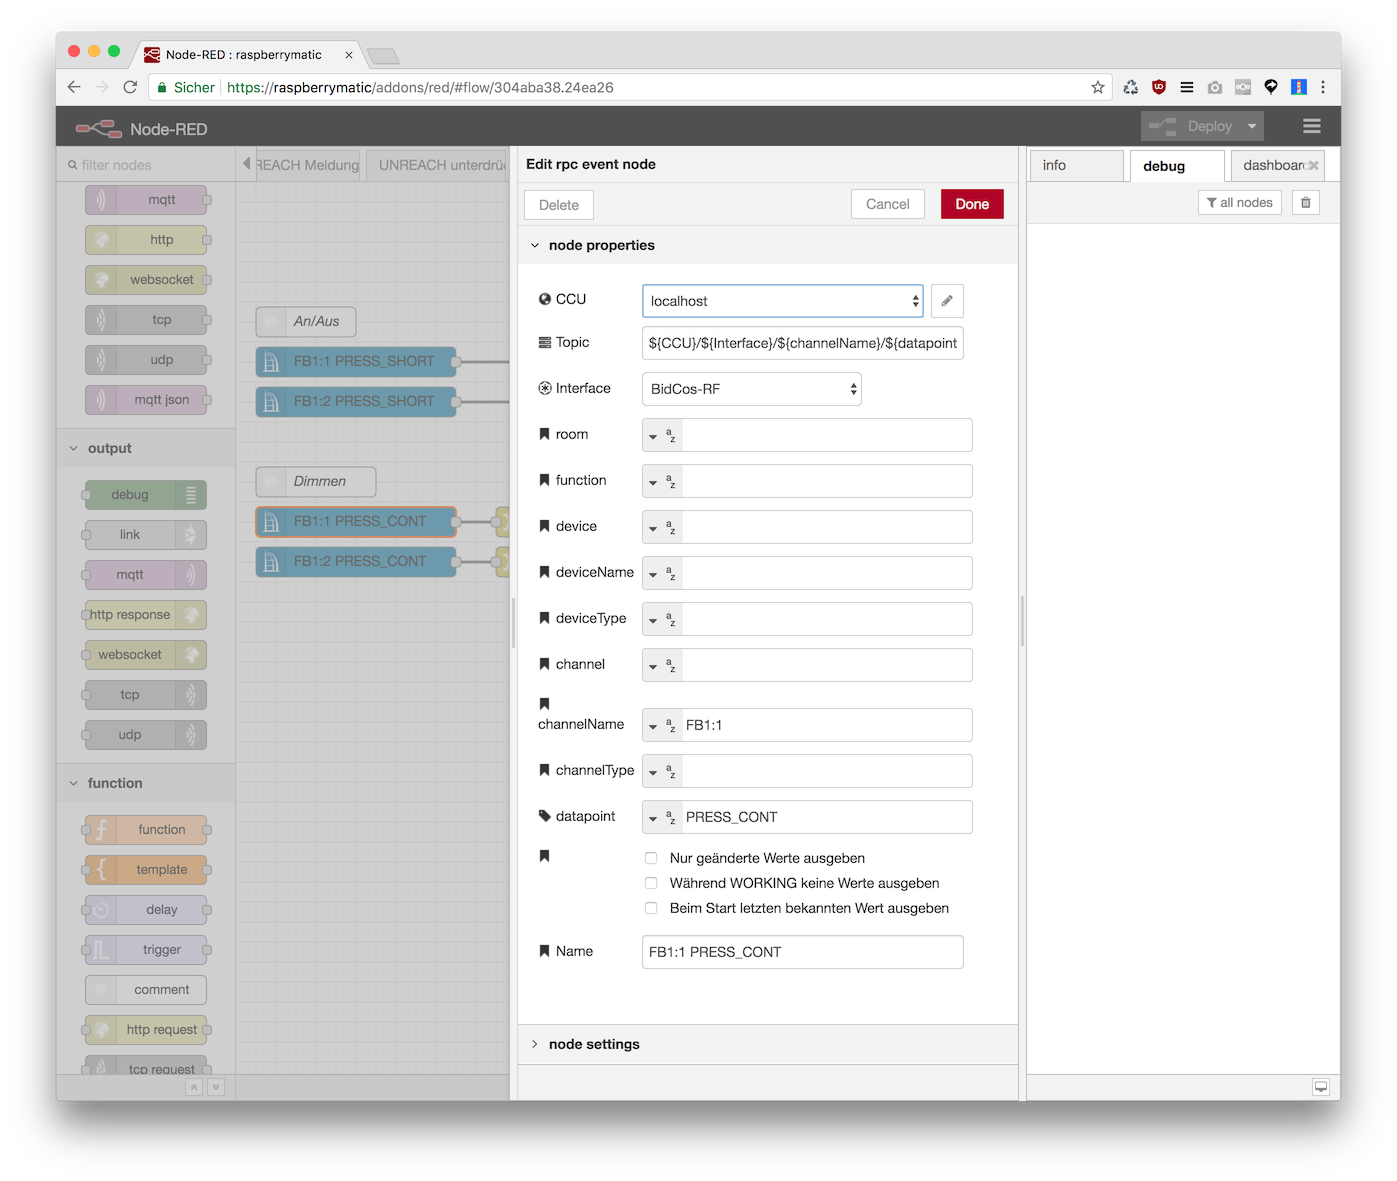Expand the node settings section
Image resolution: width=1397 pixels, height=1181 pixels.
594,1044
